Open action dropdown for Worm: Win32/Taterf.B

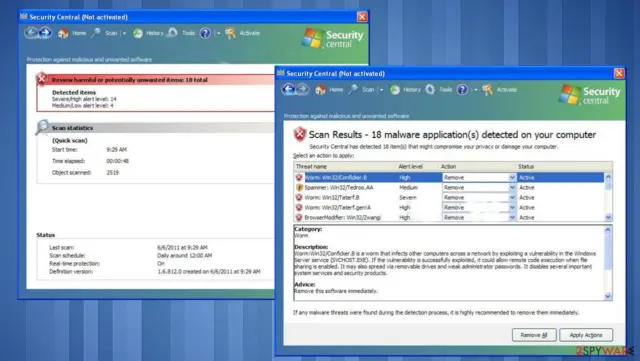pyautogui.click(x=512, y=198)
